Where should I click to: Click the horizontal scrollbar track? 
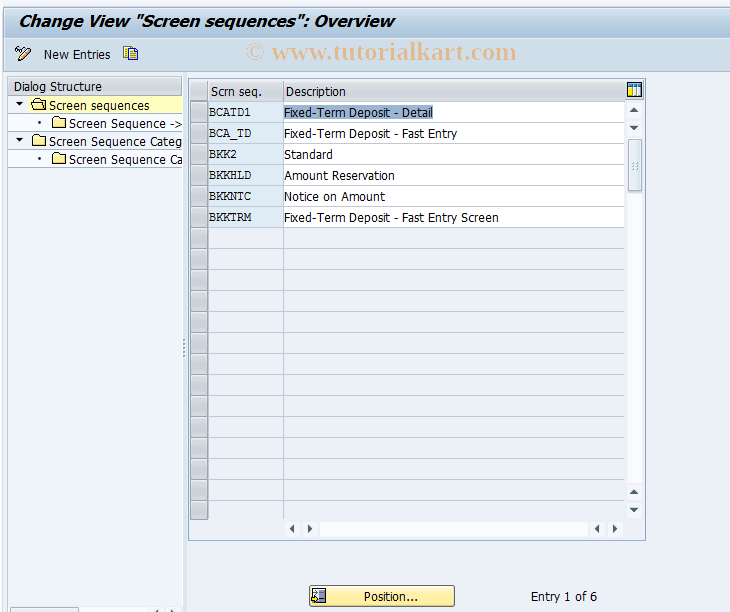click(x=454, y=529)
